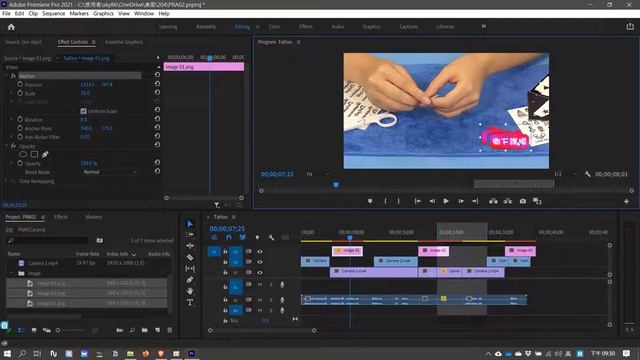Toggle the Motion effect fx switch

tap(13, 76)
